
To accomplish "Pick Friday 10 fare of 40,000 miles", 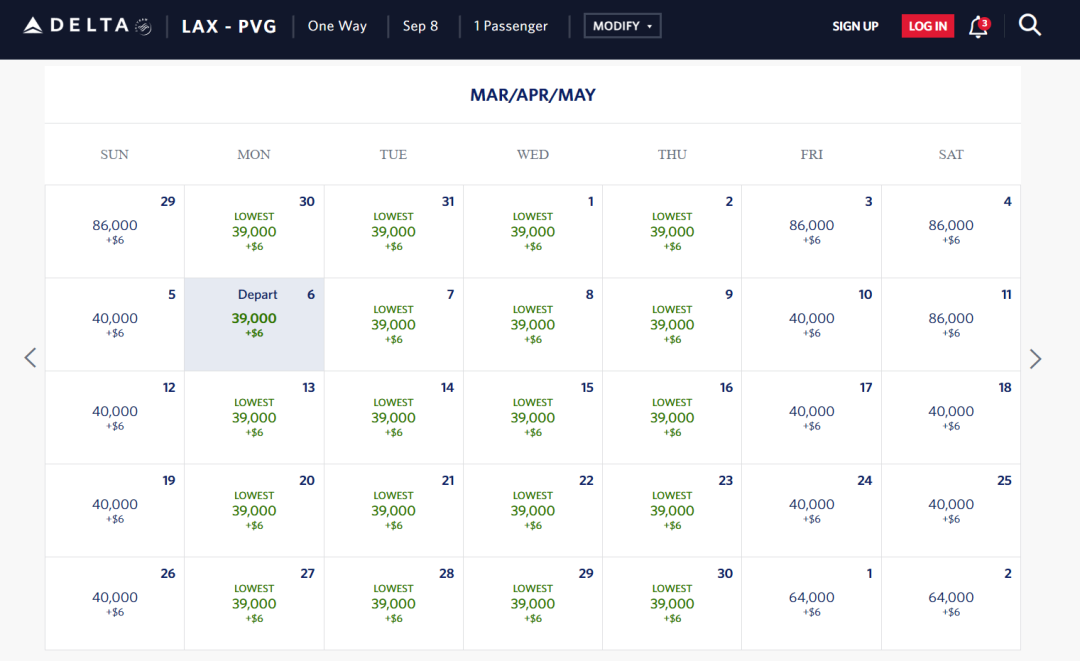I will pos(811,325).
